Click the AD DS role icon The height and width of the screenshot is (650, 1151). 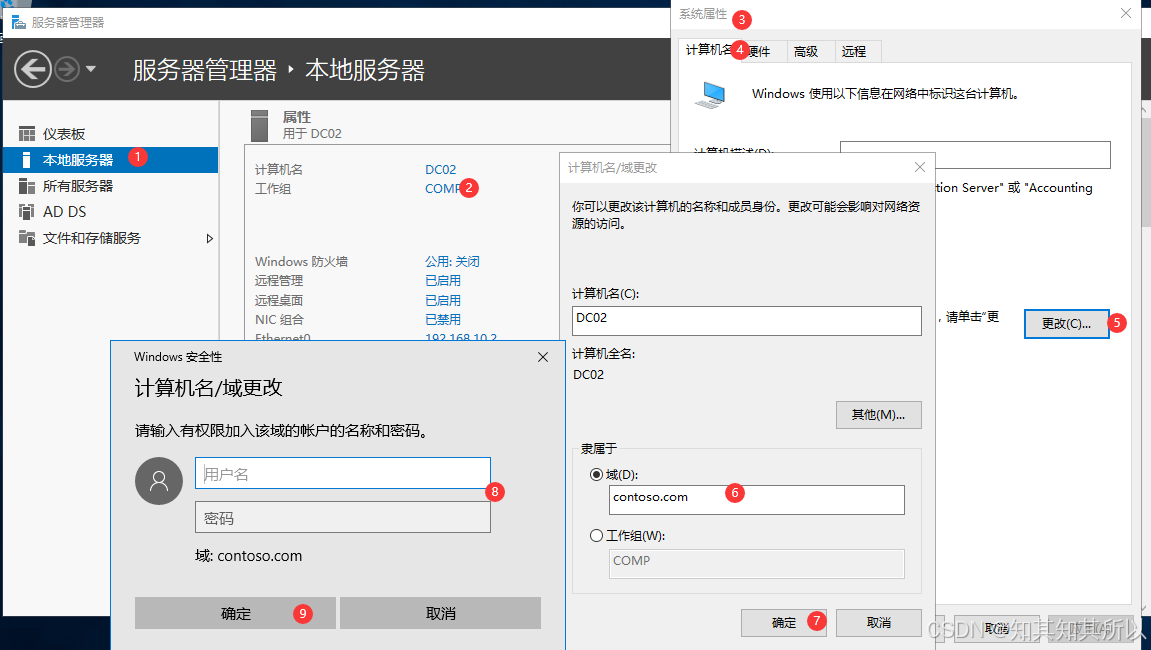[27, 212]
